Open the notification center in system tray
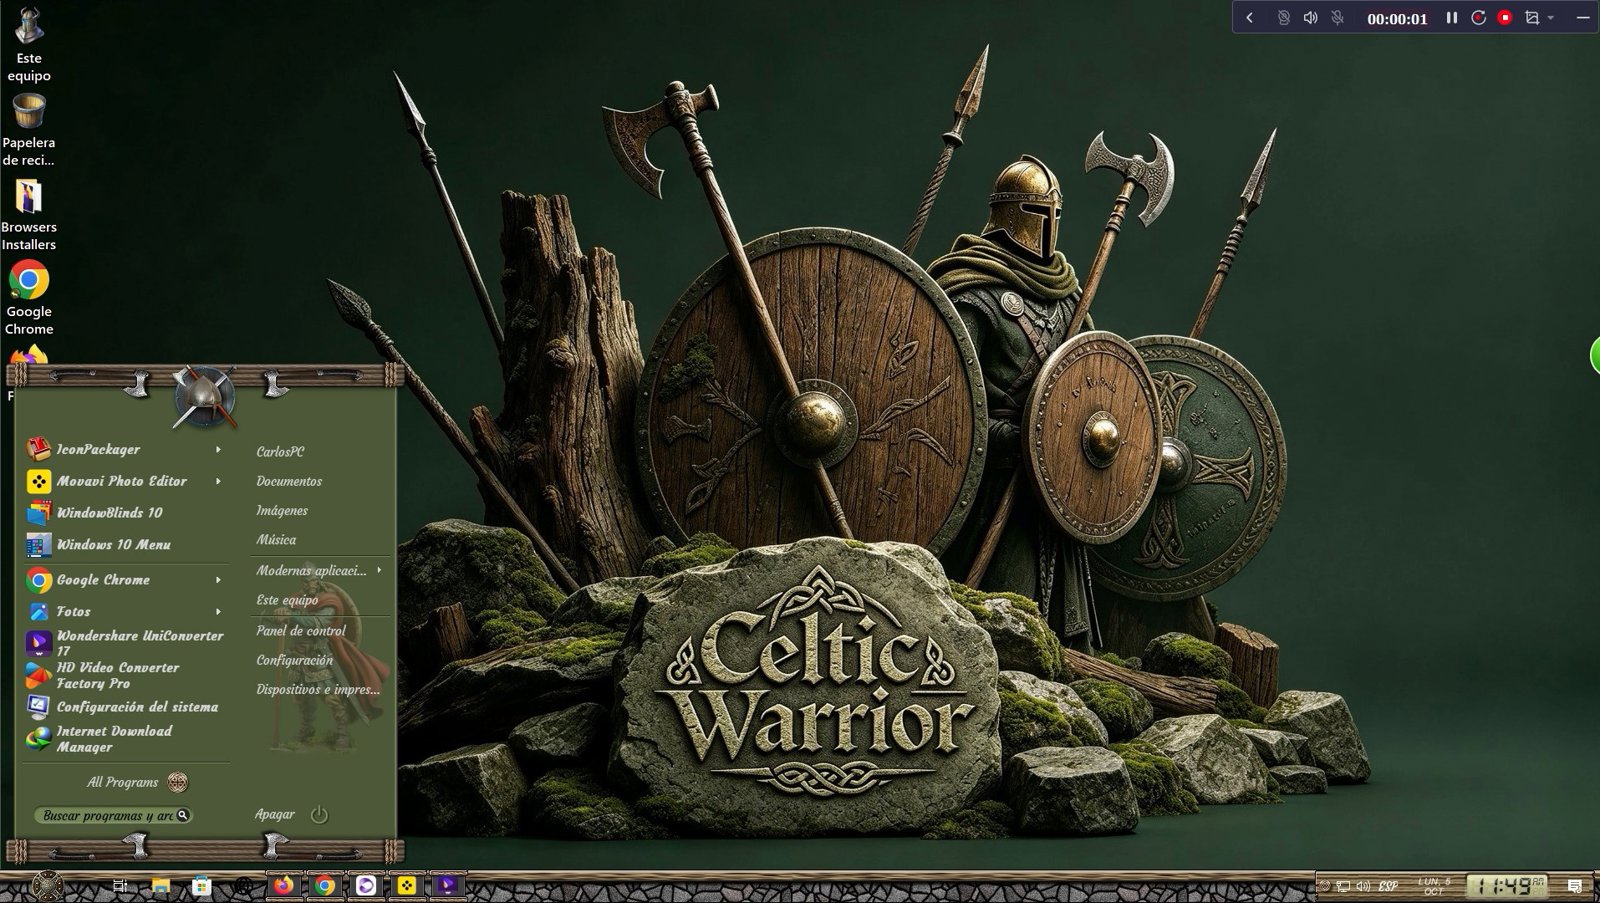The width and height of the screenshot is (1600, 903). tap(1575, 886)
